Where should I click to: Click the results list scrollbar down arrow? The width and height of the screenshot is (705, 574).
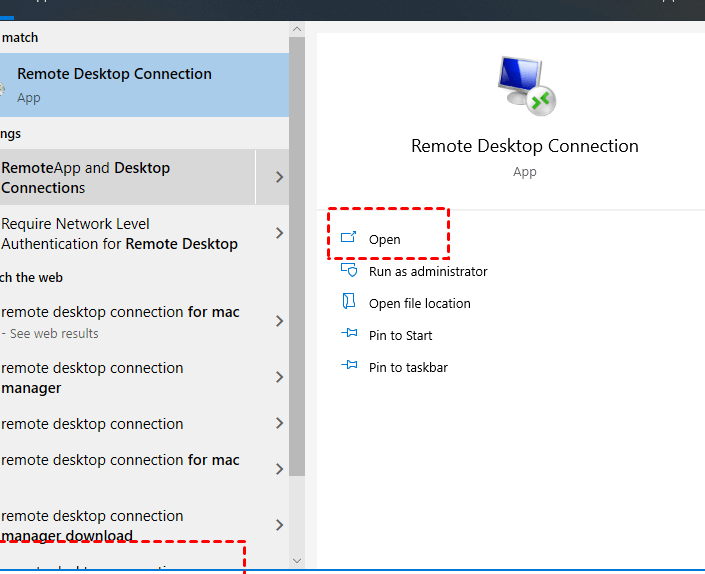tap(297, 561)
